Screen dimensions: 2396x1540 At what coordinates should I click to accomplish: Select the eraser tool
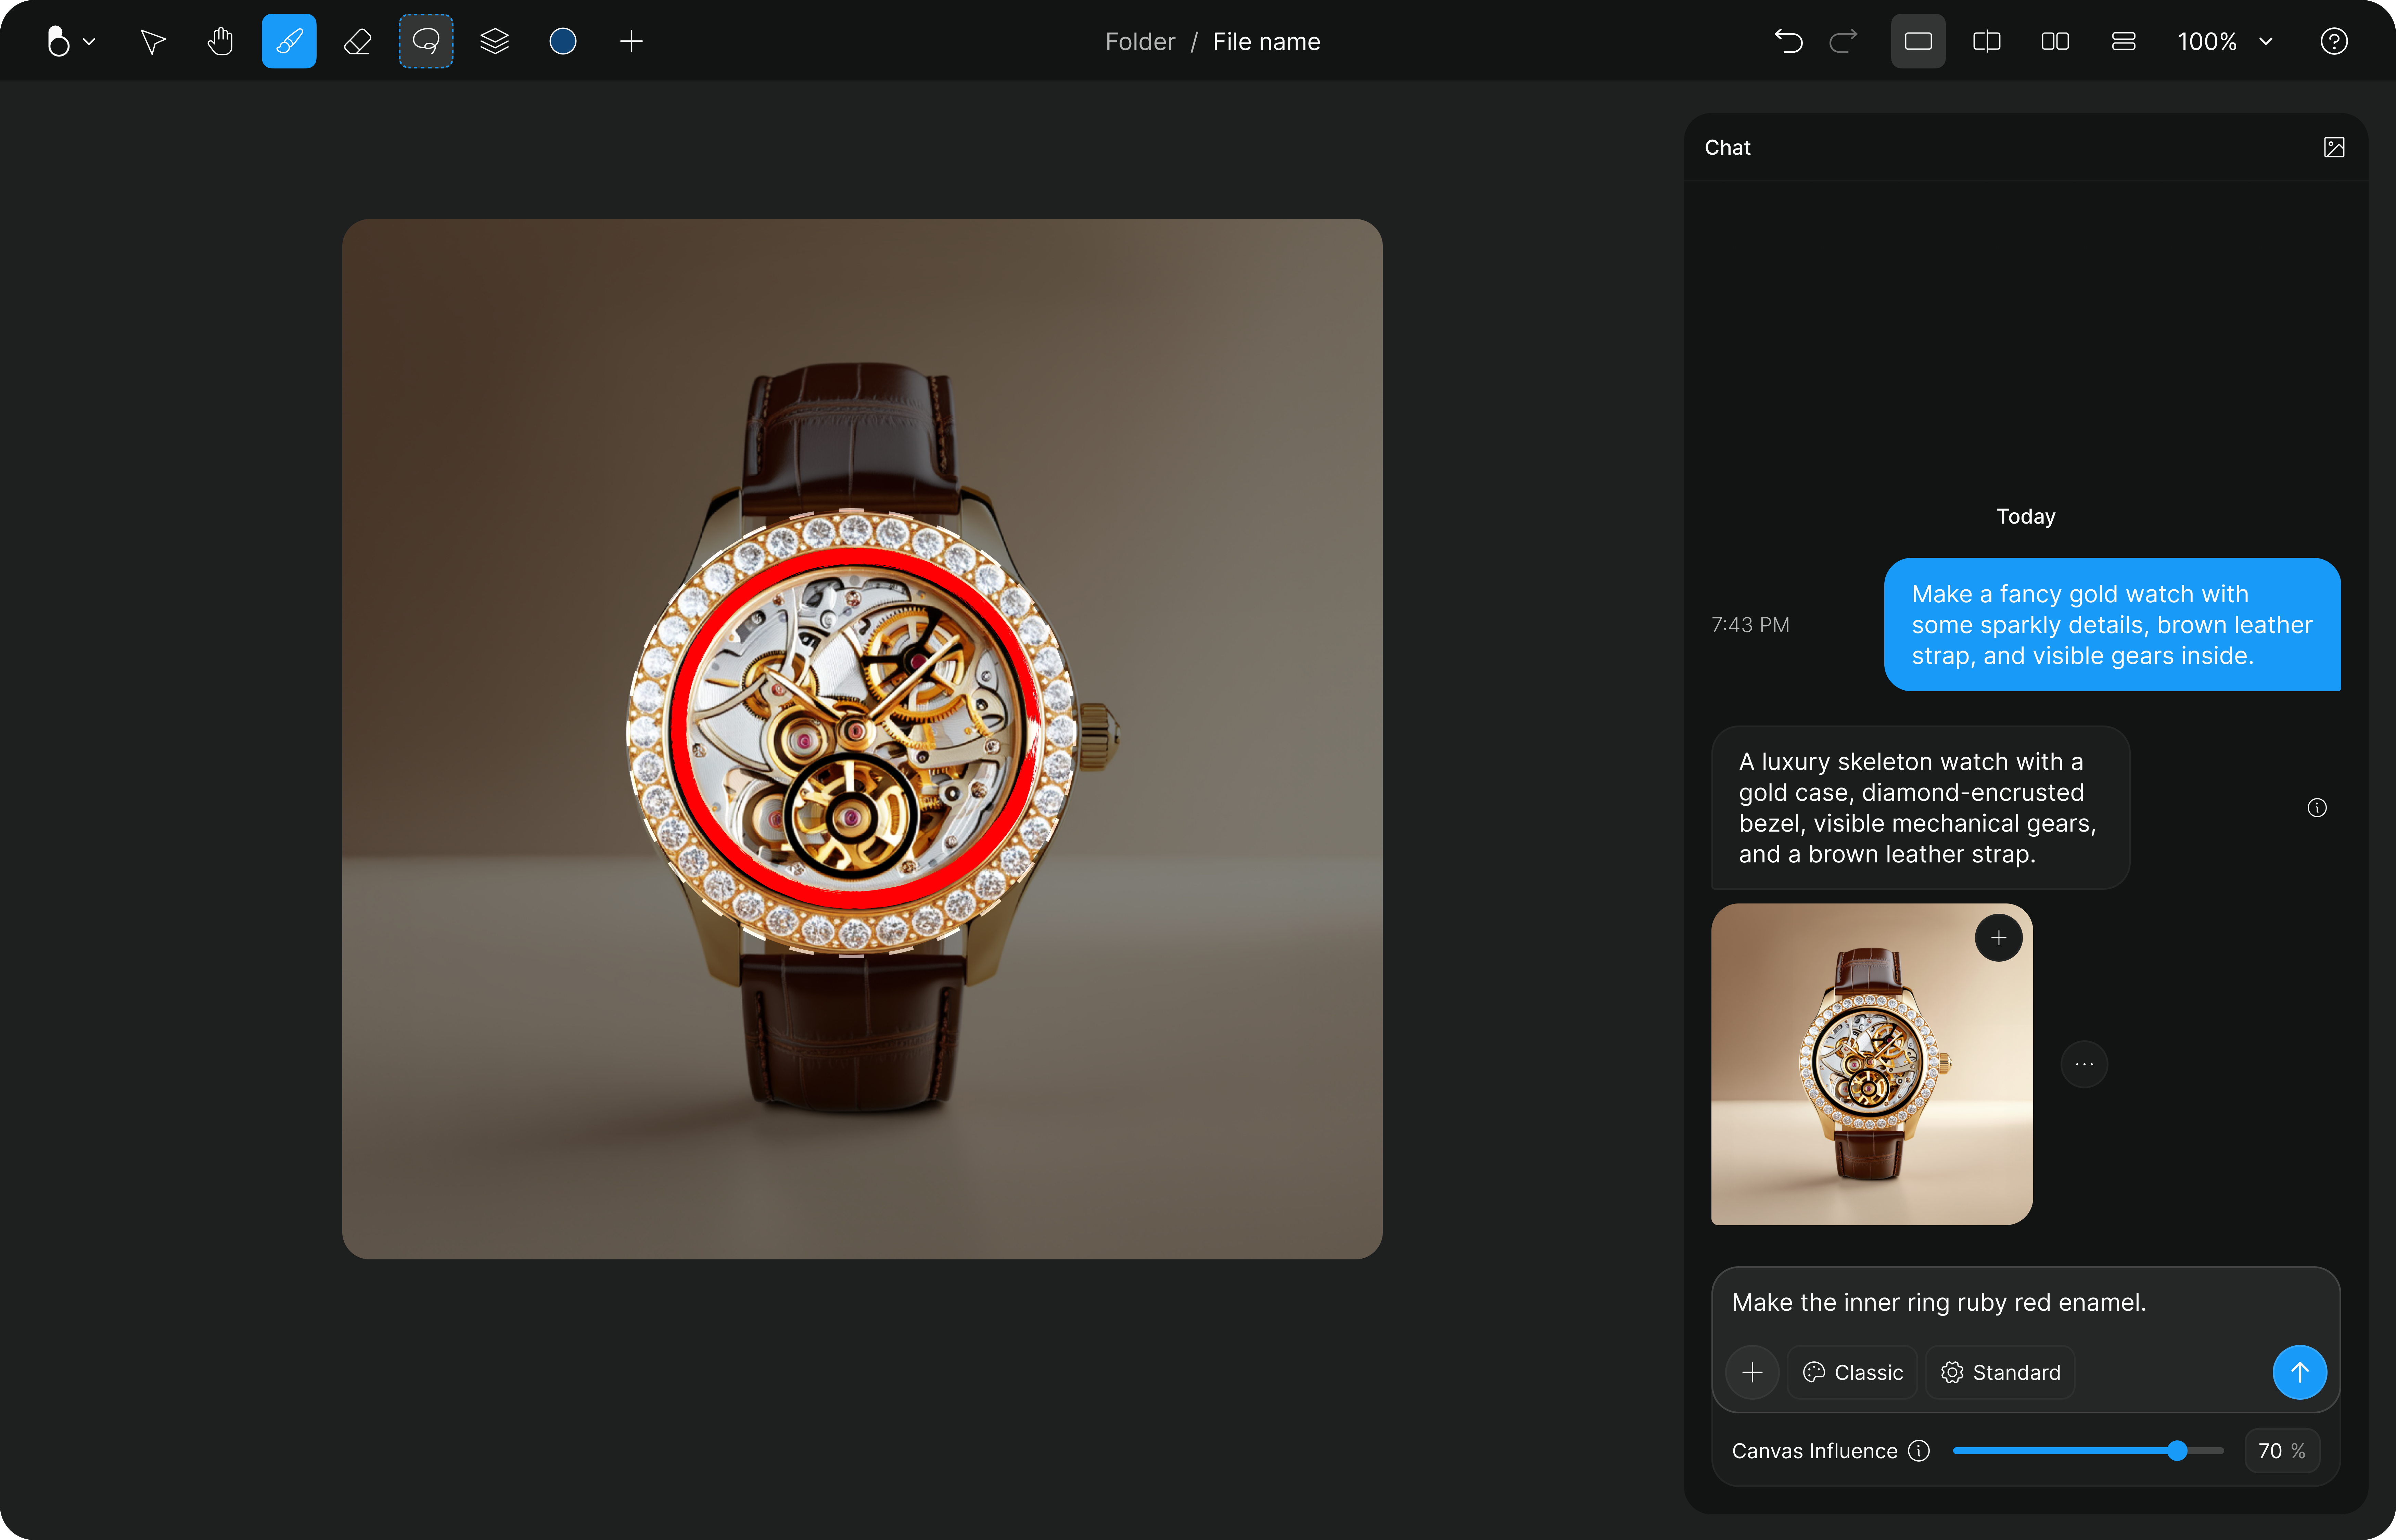tap(357, 41)
